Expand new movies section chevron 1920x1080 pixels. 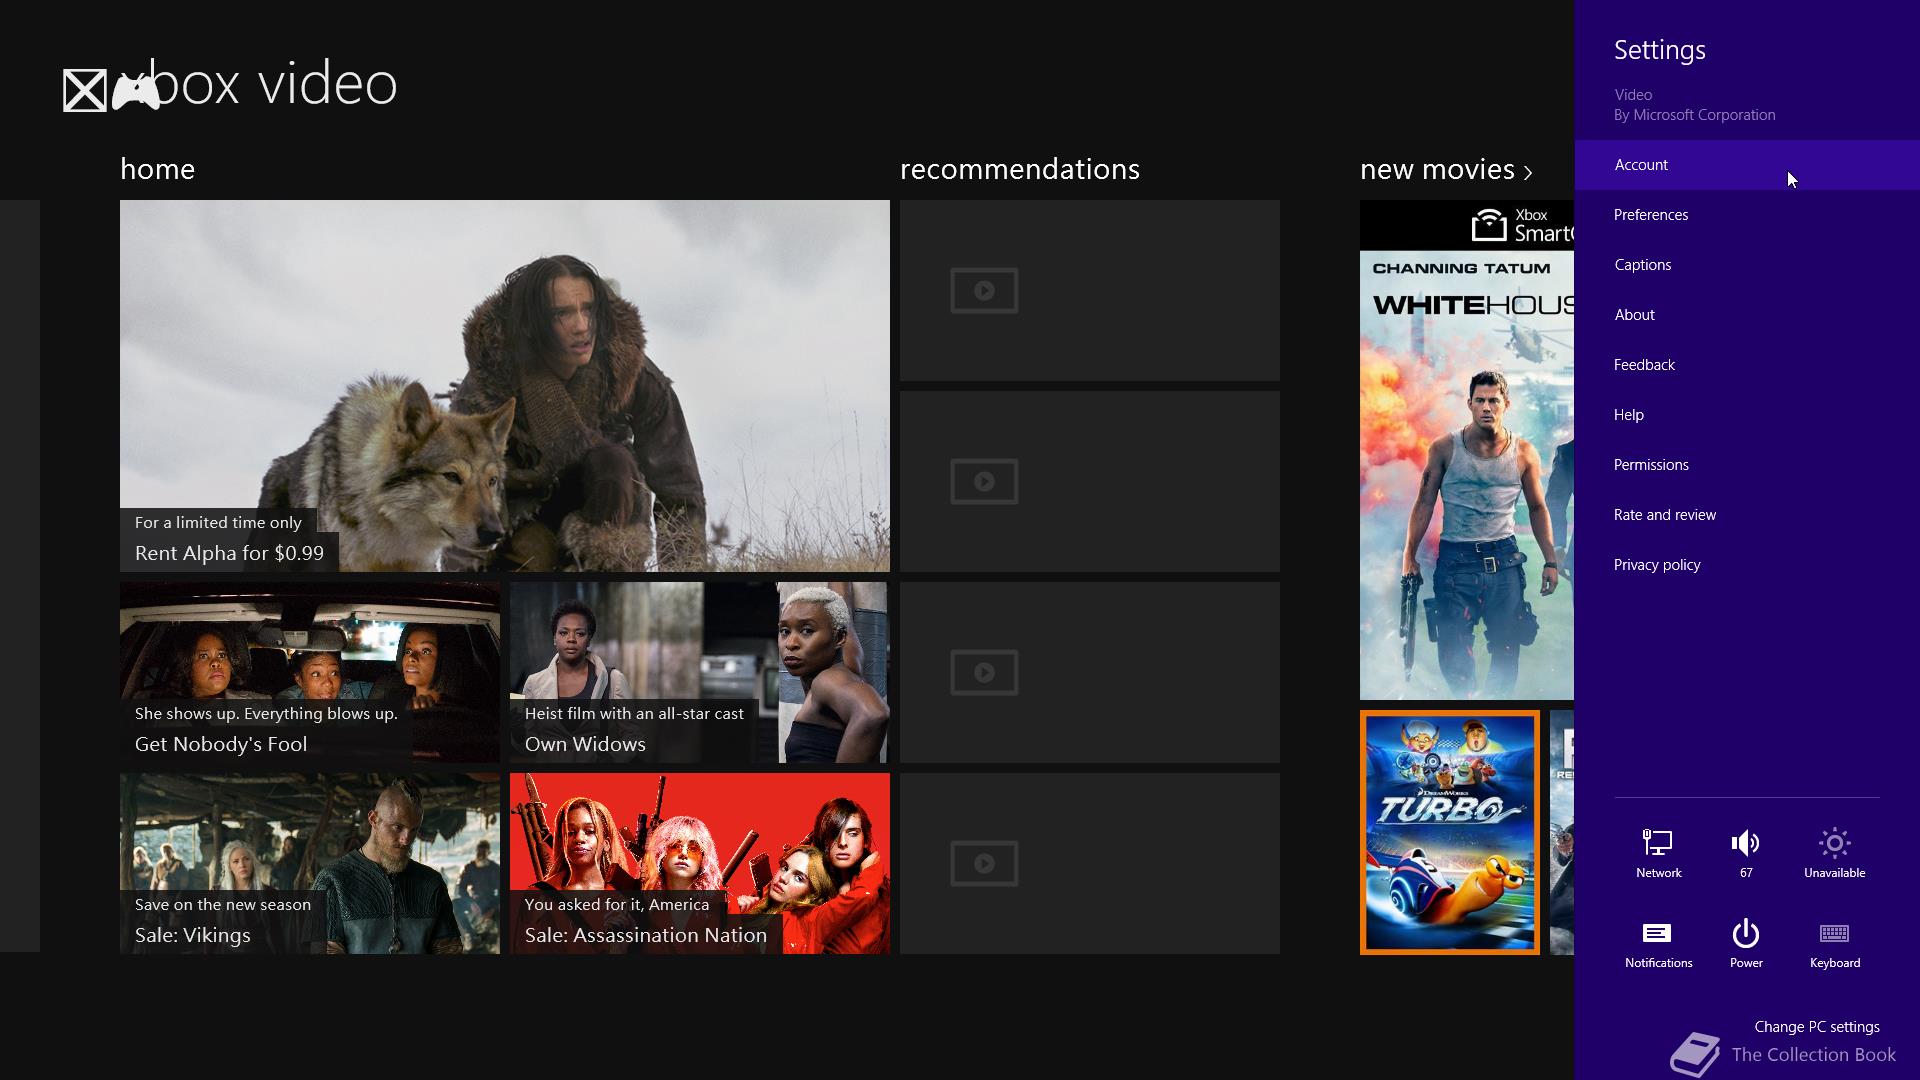coord(1528,172)
